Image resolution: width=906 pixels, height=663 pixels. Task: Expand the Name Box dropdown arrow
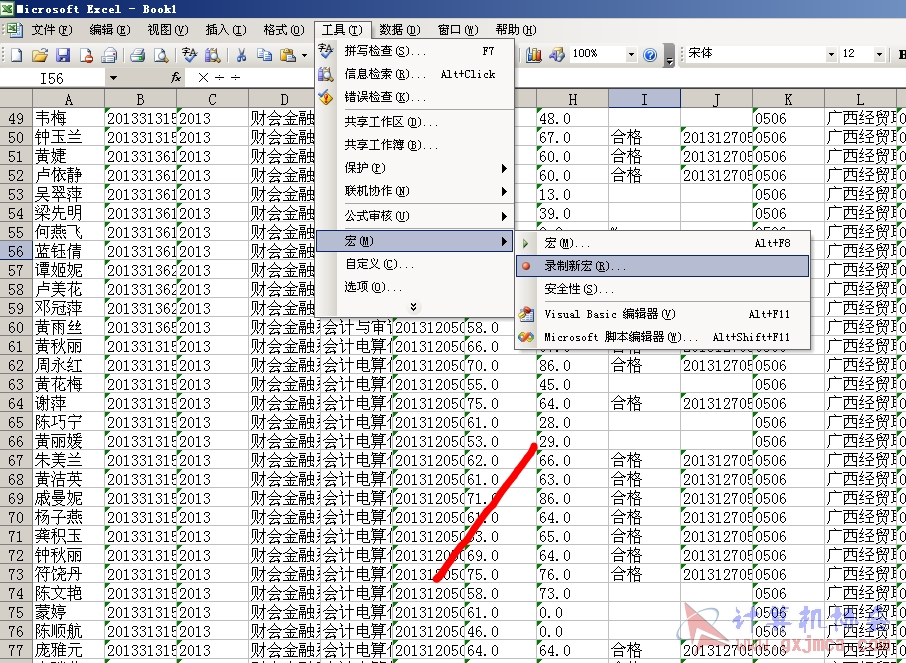click(113, 78)
